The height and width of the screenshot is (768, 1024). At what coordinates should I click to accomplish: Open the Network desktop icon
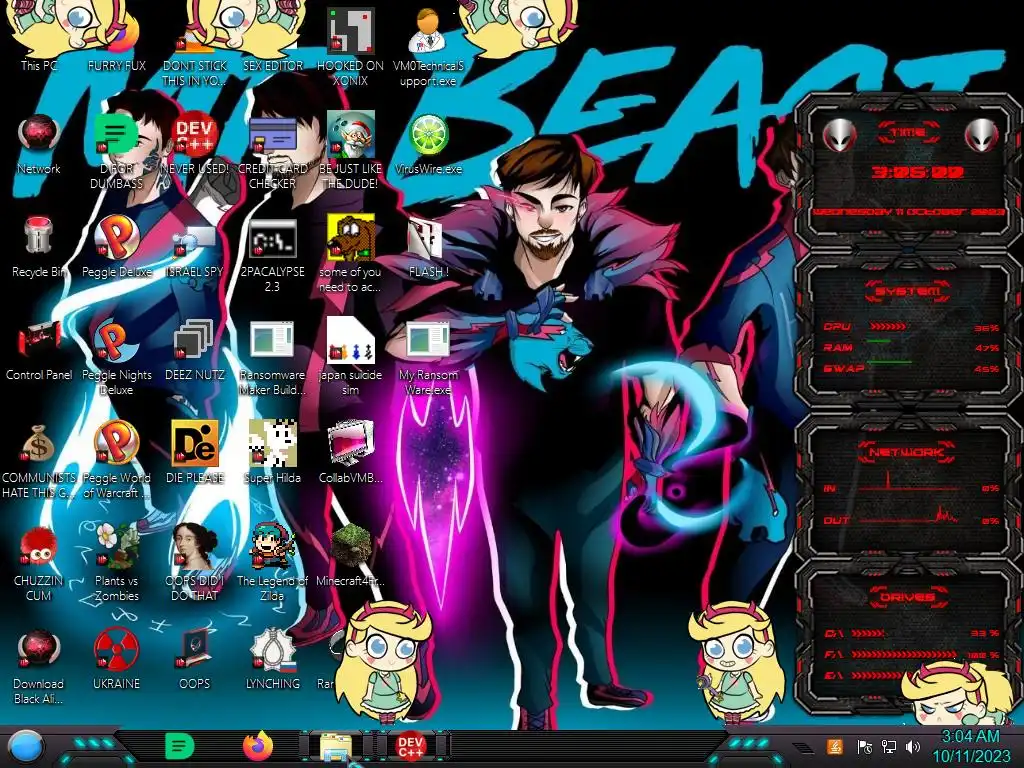[x=39, y=144]
